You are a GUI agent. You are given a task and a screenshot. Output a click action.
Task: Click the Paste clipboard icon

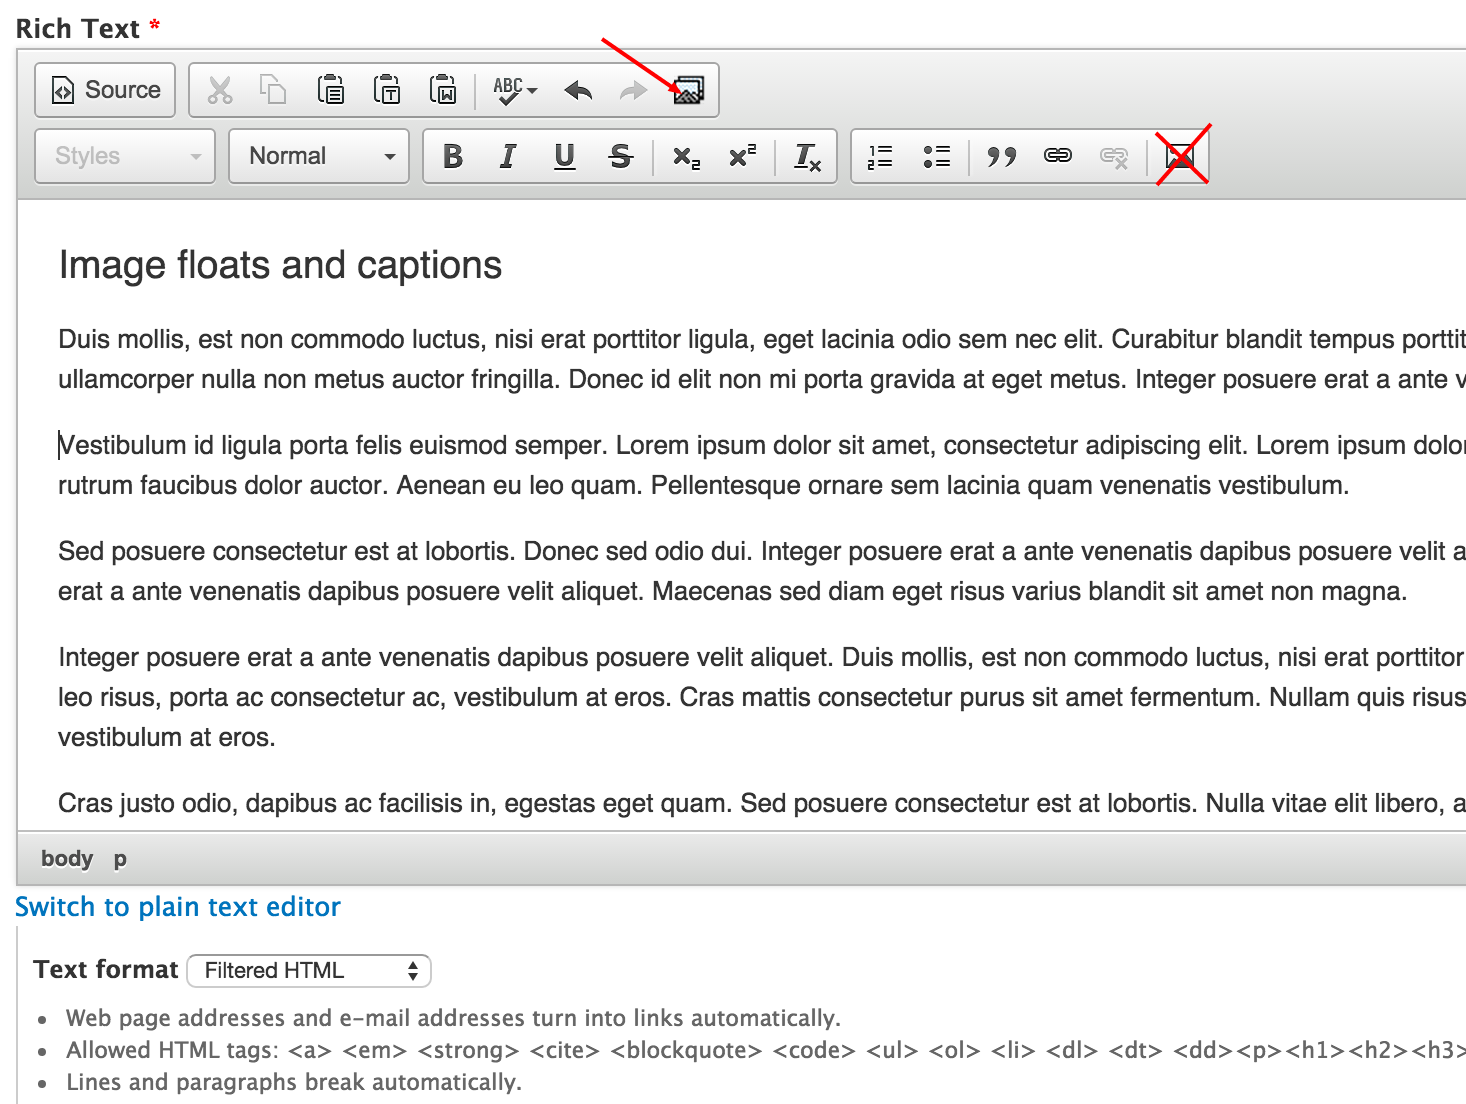coord(330,90)
